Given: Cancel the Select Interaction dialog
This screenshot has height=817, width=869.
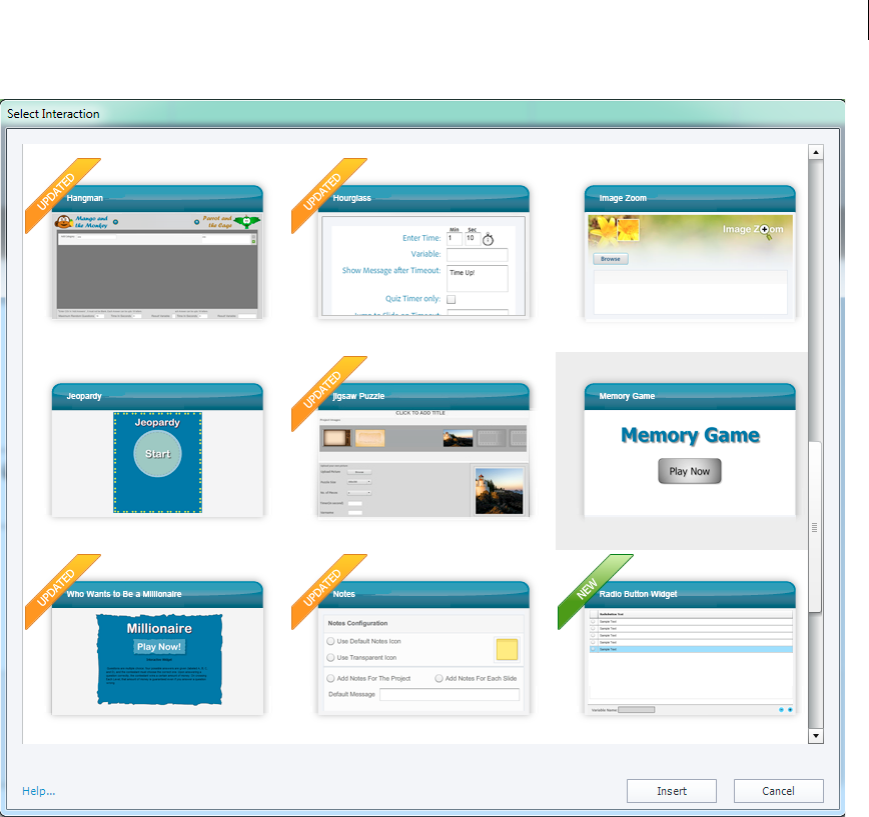Looking at the screenshot, I should point(778,791).
